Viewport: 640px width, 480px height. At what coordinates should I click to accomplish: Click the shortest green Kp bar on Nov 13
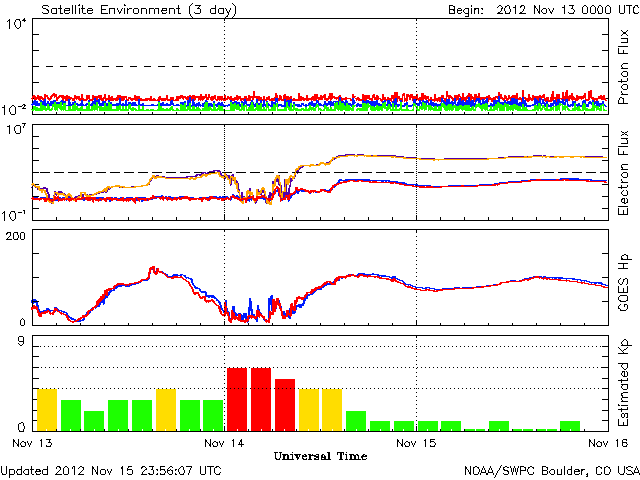94,421
